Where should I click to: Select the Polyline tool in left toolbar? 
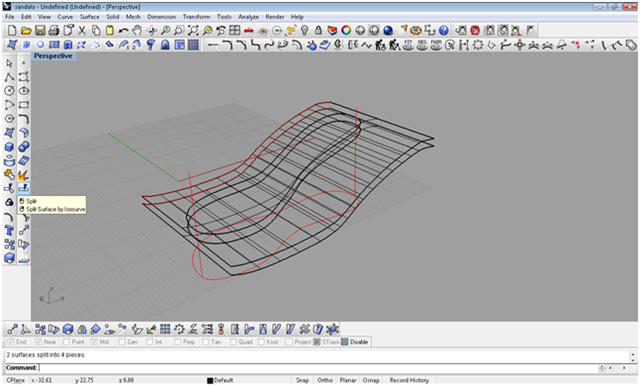9,77
